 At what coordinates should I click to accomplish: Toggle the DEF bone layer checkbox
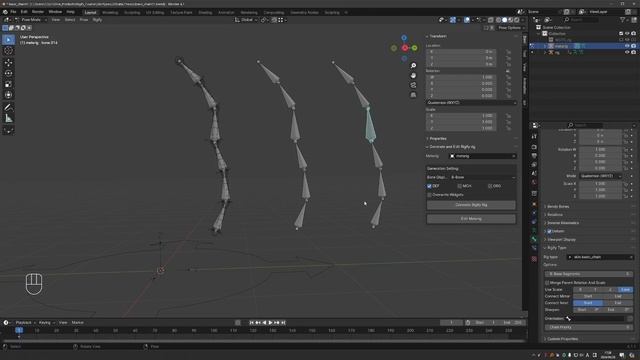[x=429, y=186]
